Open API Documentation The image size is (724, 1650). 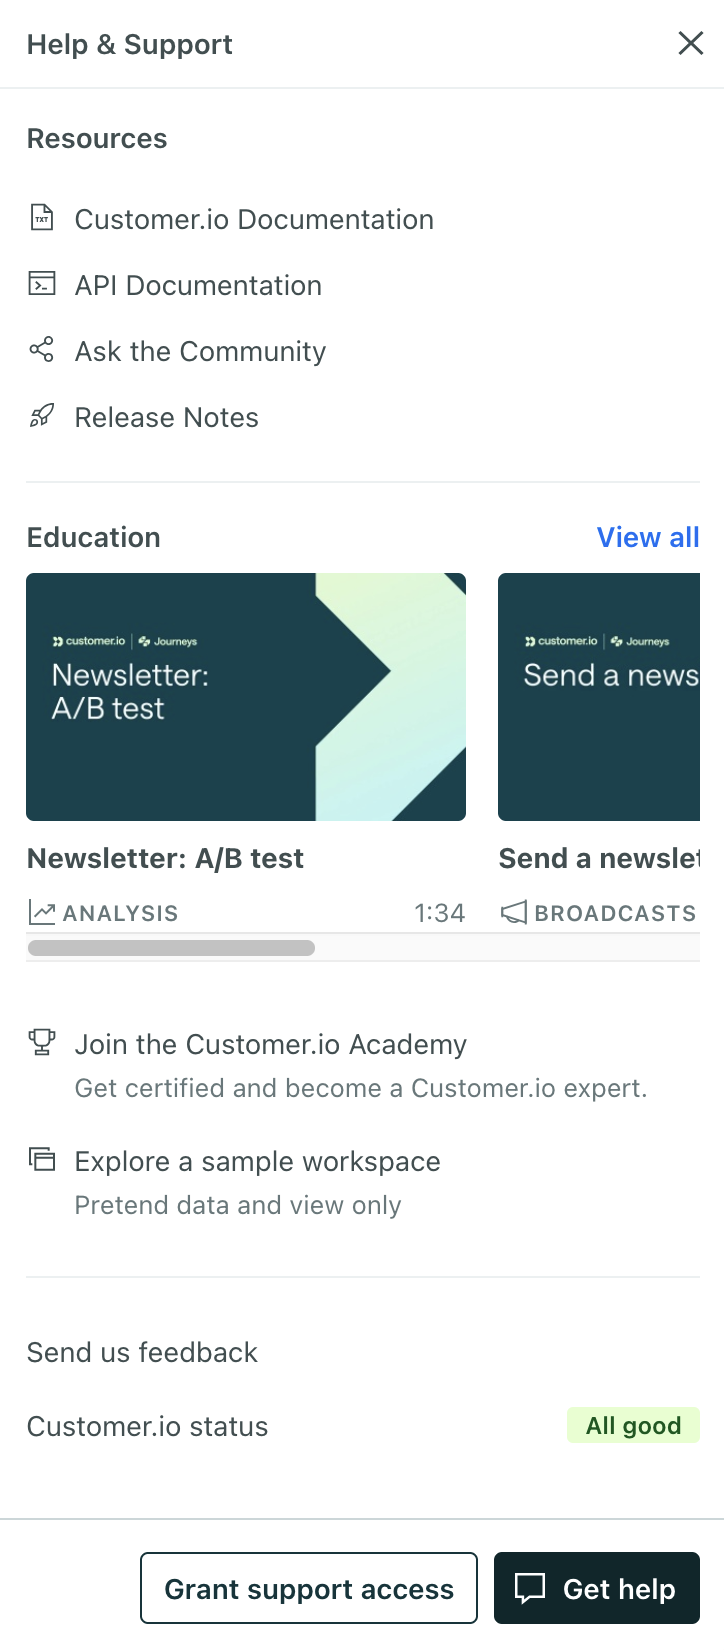coord(198,285)
